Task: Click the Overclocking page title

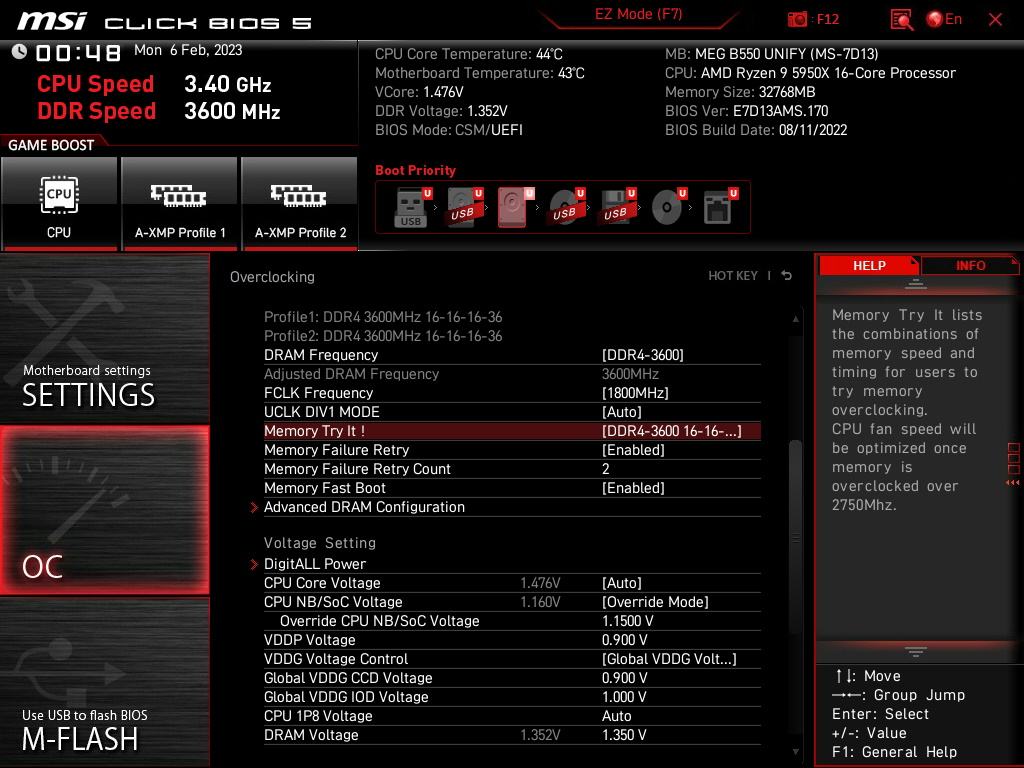Action: pyautogui.click(x=272, y=277)
